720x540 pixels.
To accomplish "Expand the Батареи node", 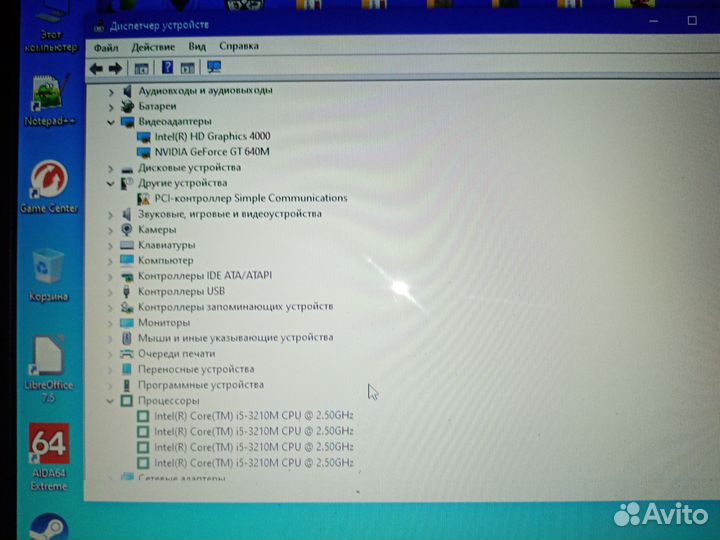I will point(111,107).
